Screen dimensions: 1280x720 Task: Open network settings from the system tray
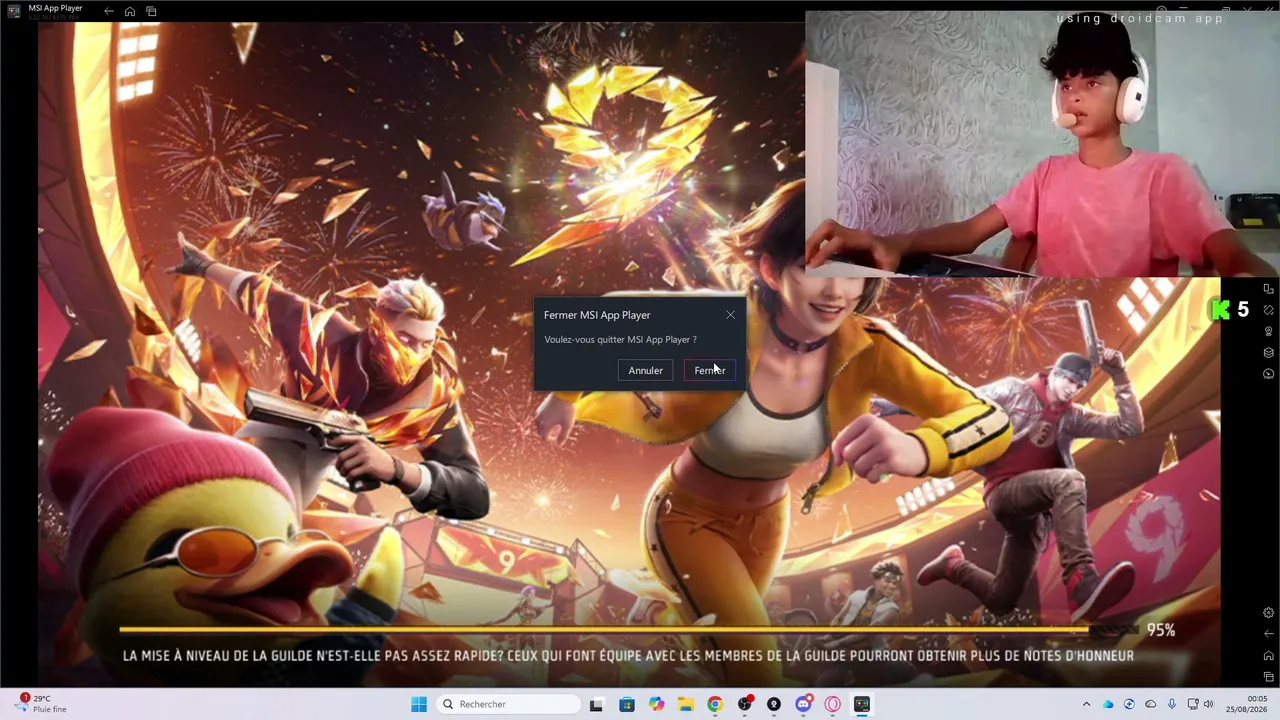tap(1193, 704)
